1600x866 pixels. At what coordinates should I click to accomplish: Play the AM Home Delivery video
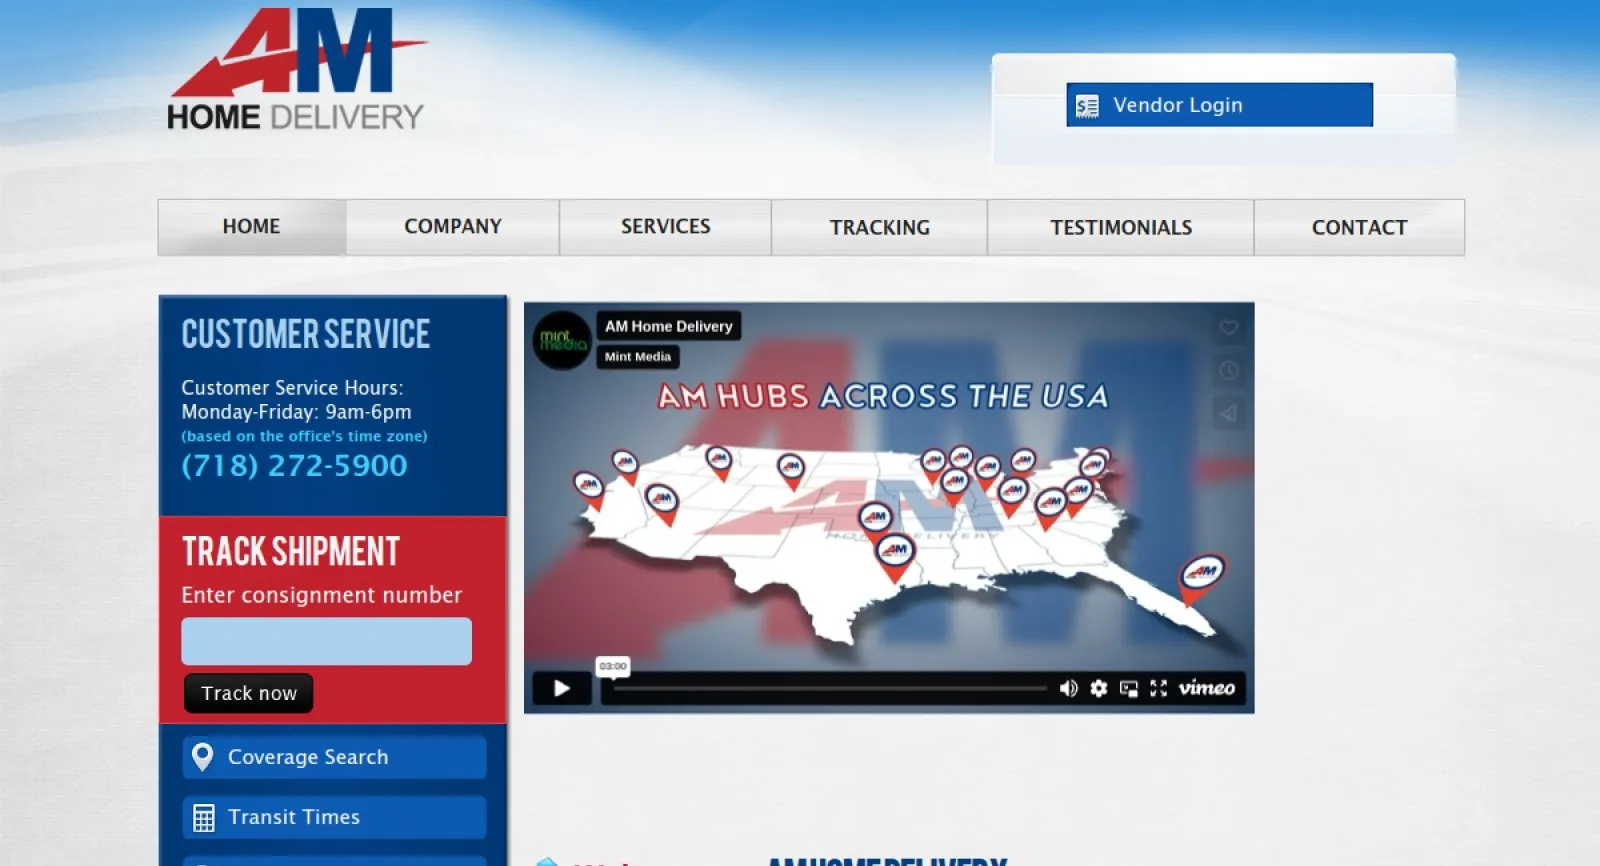pos(561,688)
